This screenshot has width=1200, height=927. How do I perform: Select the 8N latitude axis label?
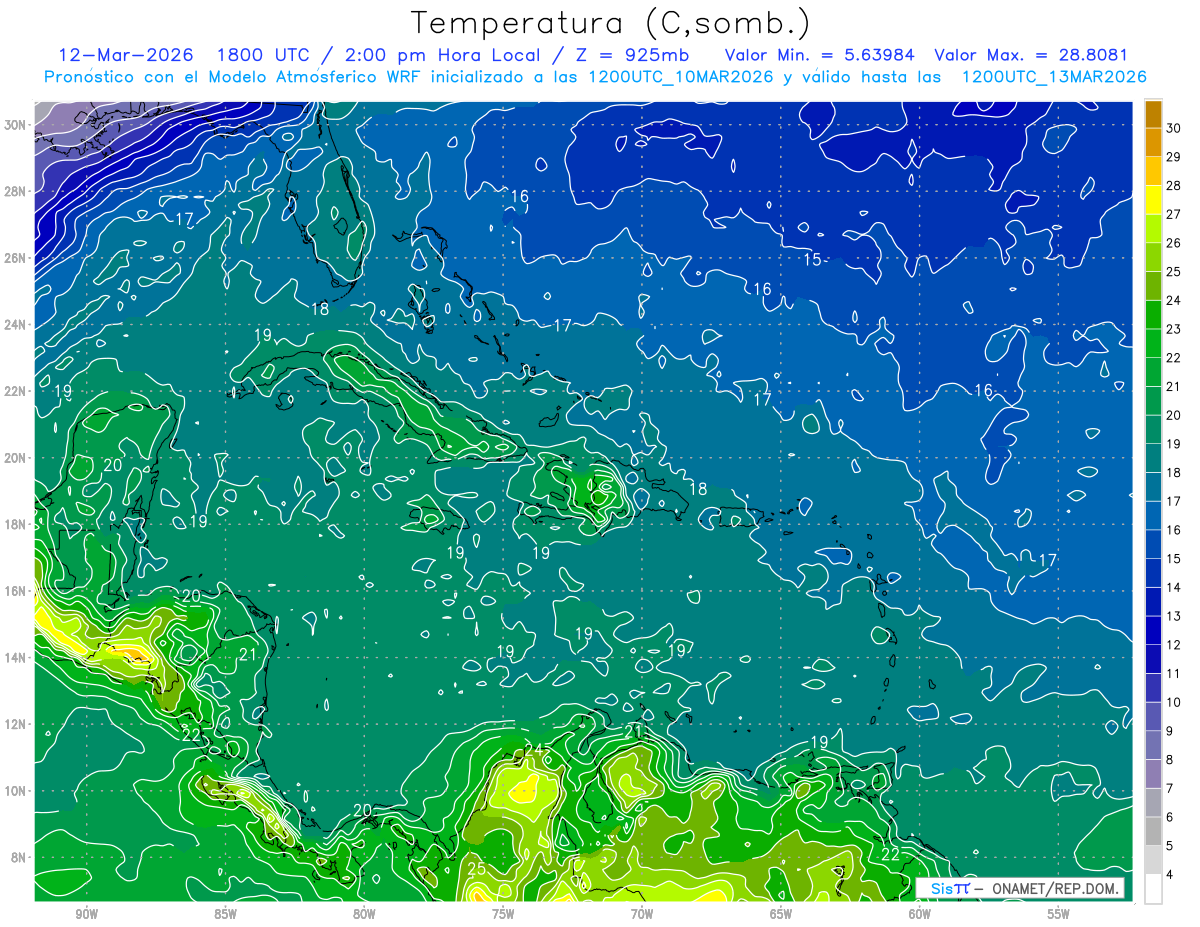coord(19,857)
